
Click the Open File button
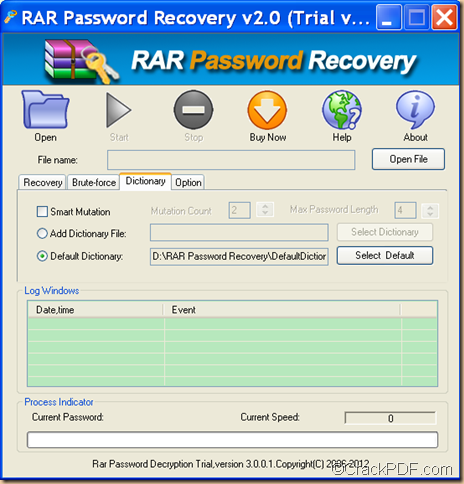(408, 159)
